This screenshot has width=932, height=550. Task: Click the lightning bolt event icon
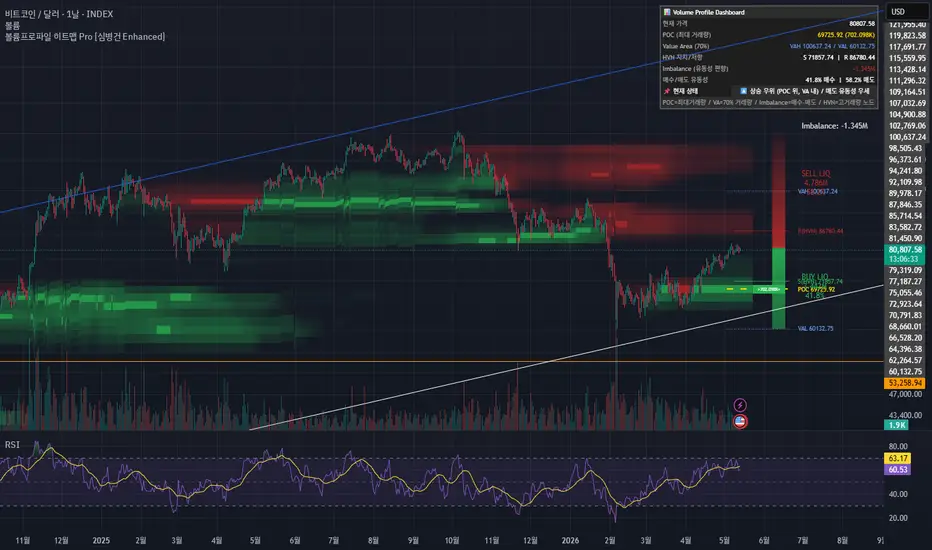tap(739, 405)
